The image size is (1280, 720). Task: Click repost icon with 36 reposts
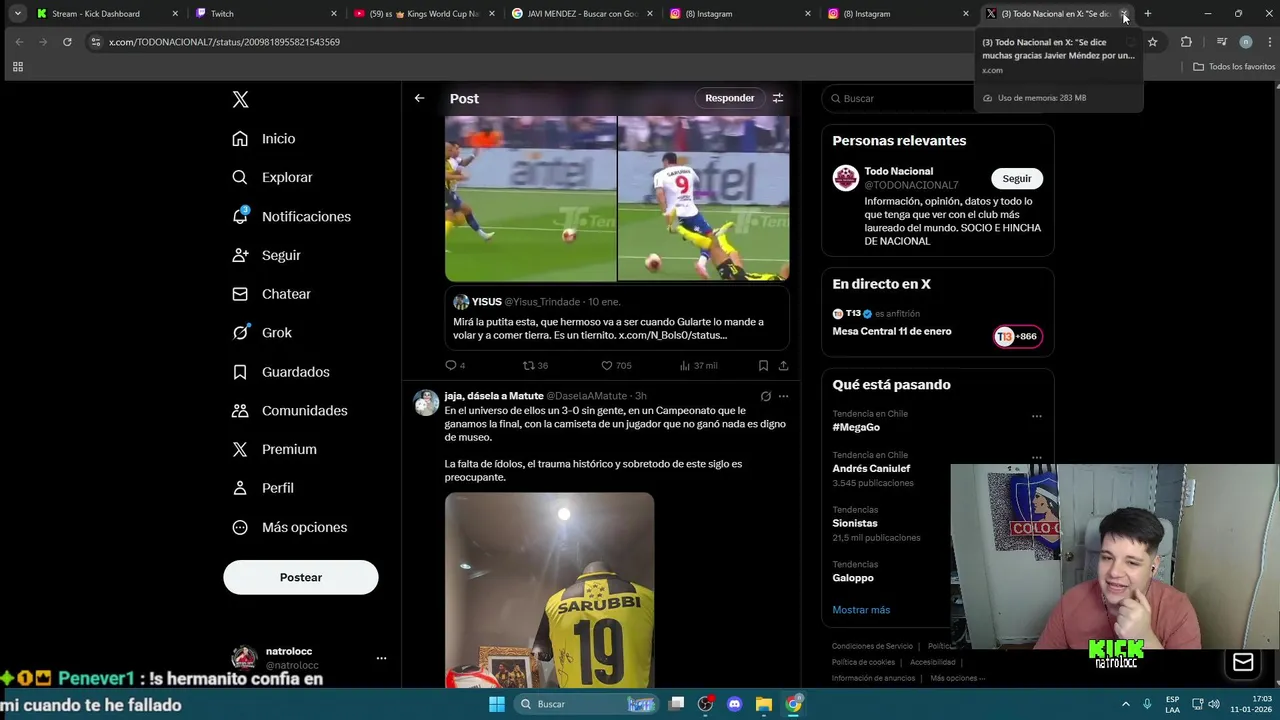click(529, 366)
